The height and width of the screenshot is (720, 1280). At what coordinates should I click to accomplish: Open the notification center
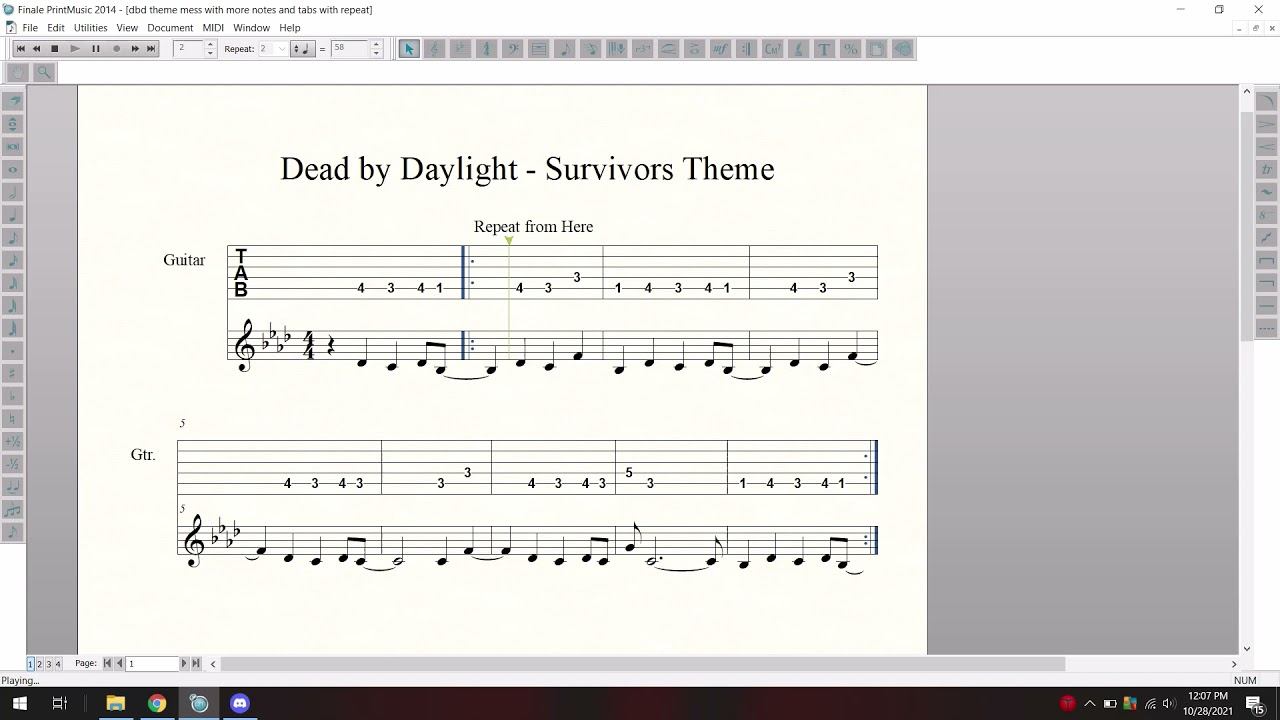pyautogui.click(x=1255, y=703)
